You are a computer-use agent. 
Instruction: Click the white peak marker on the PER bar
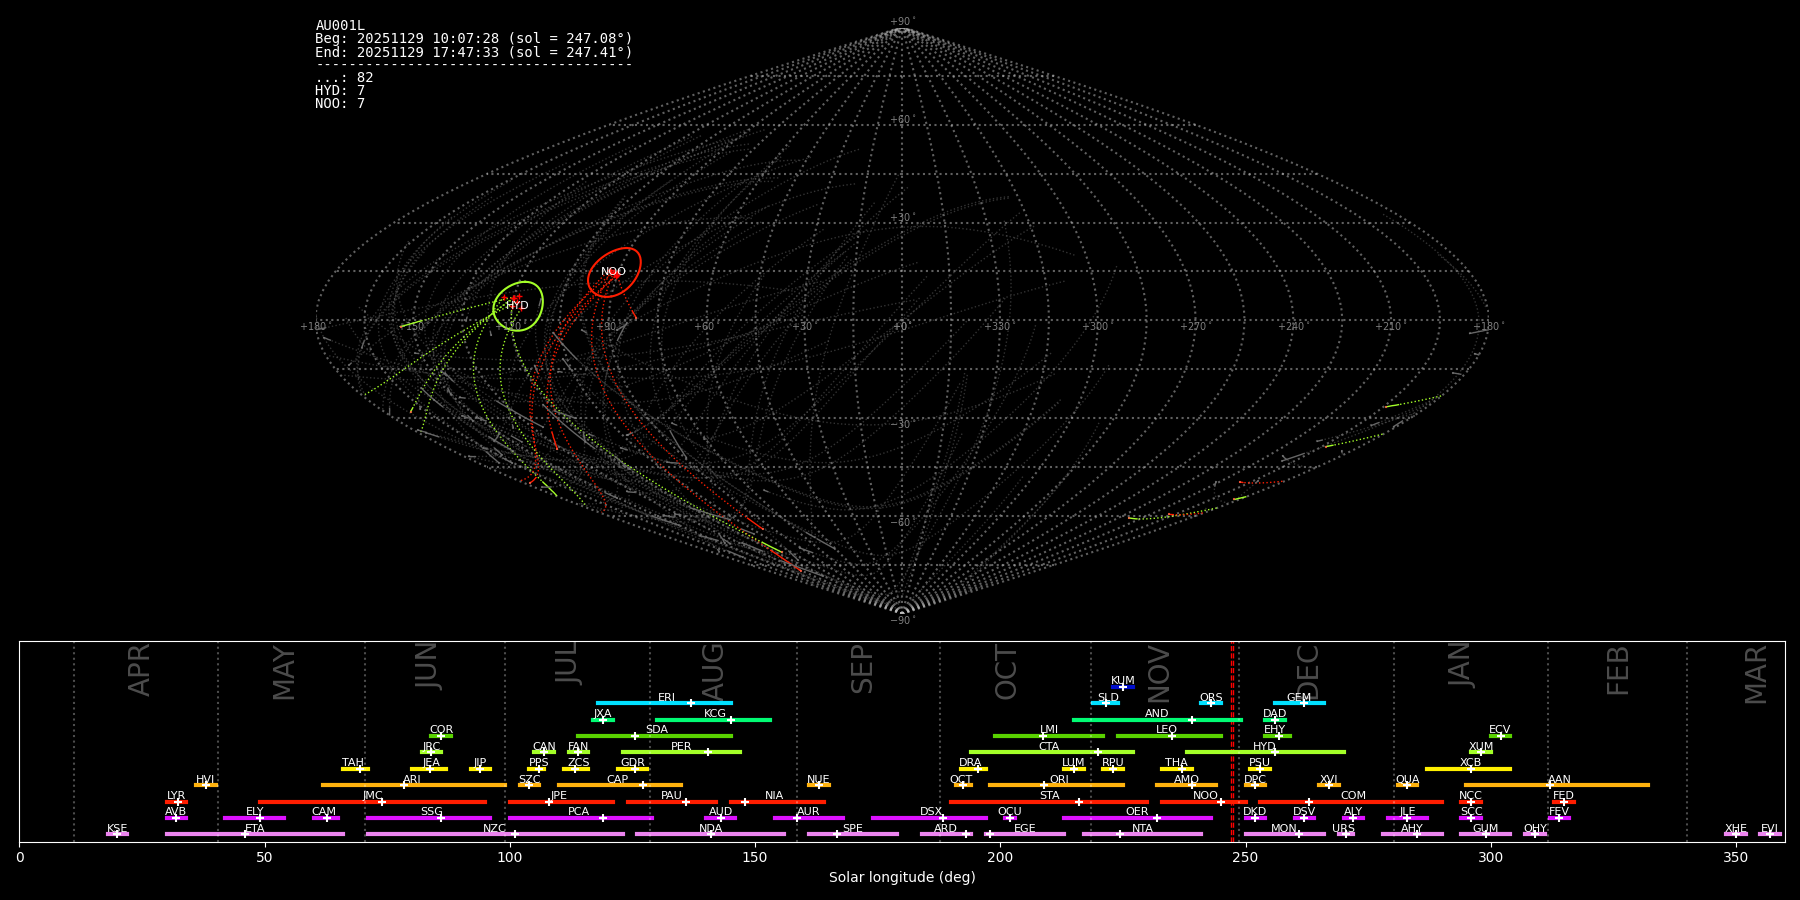click(708, 752)
